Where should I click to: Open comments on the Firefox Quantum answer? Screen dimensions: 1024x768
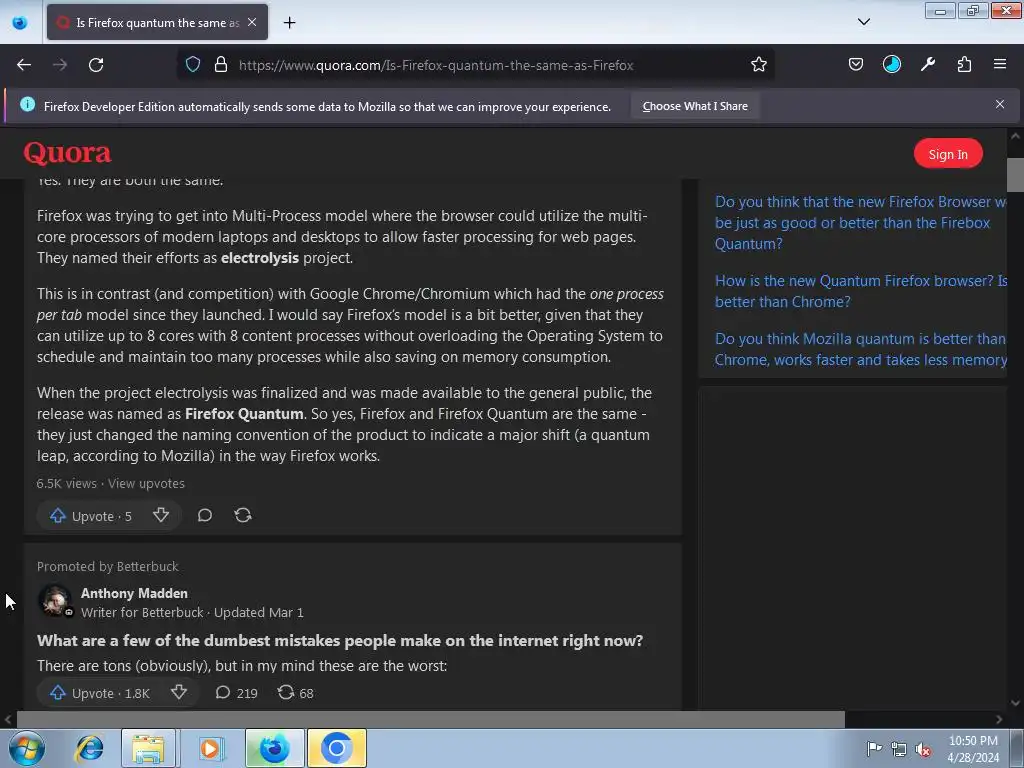pos(204,515)
